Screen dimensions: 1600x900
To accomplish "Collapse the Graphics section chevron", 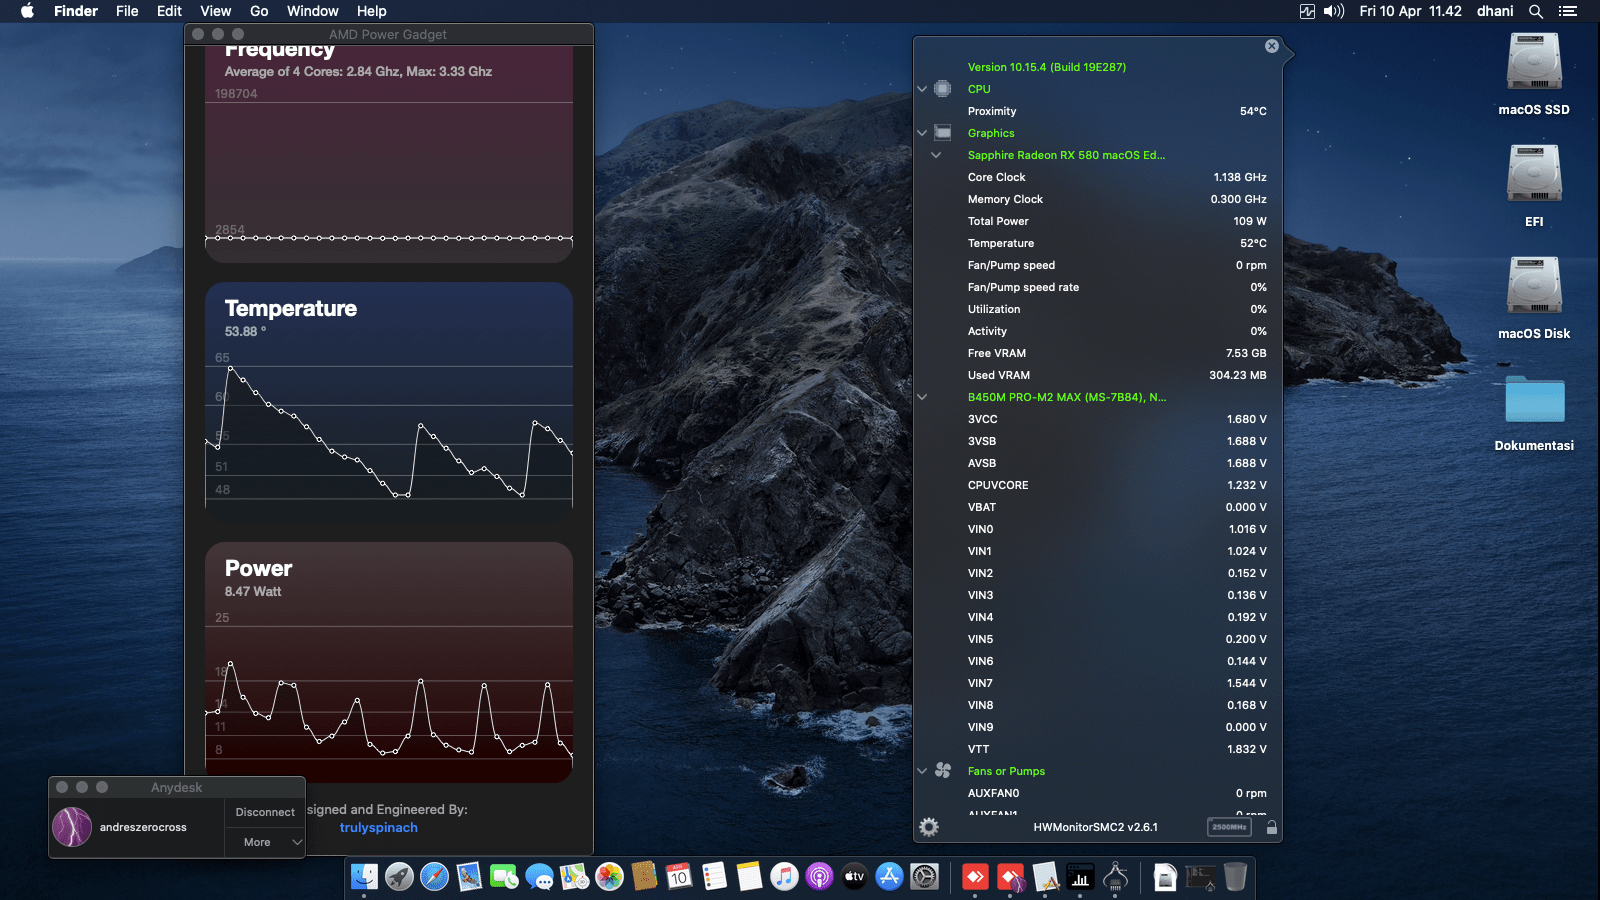I will [x=922, y=133].
